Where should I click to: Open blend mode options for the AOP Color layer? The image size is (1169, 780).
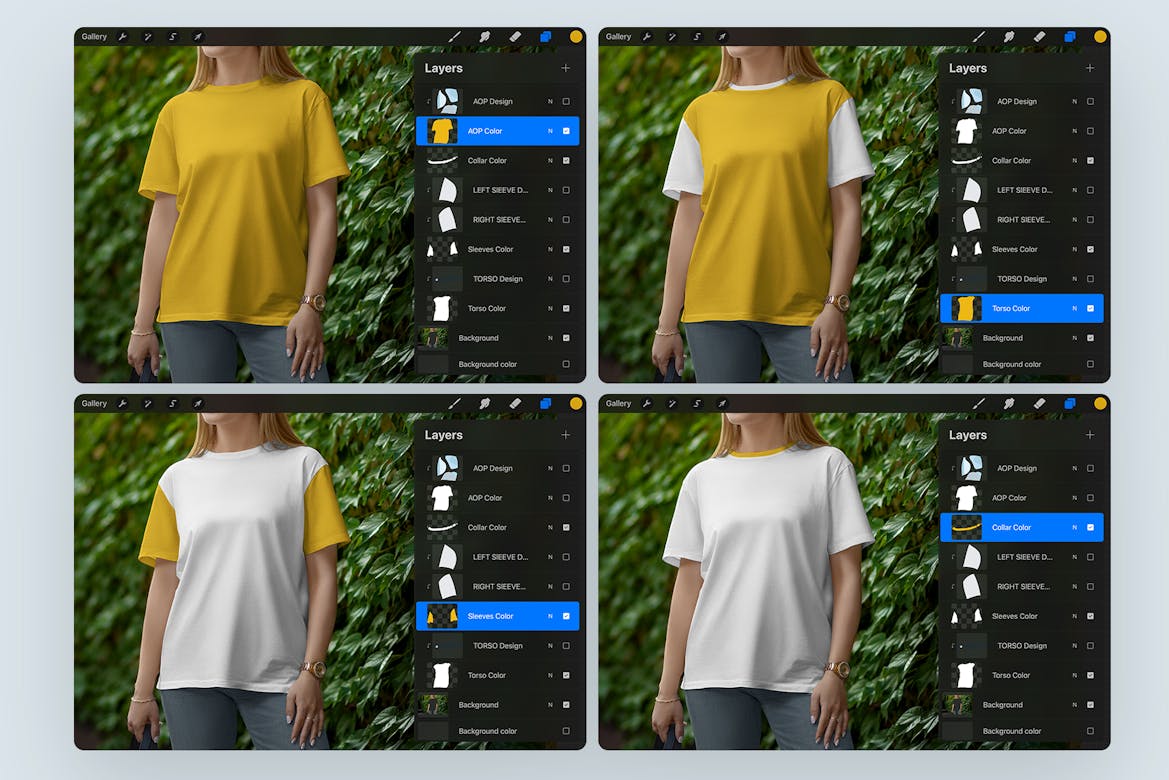(549, 130)
